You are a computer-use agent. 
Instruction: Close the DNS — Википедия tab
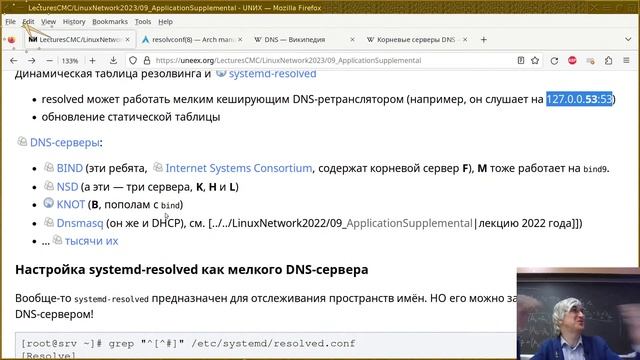point(352,40)
